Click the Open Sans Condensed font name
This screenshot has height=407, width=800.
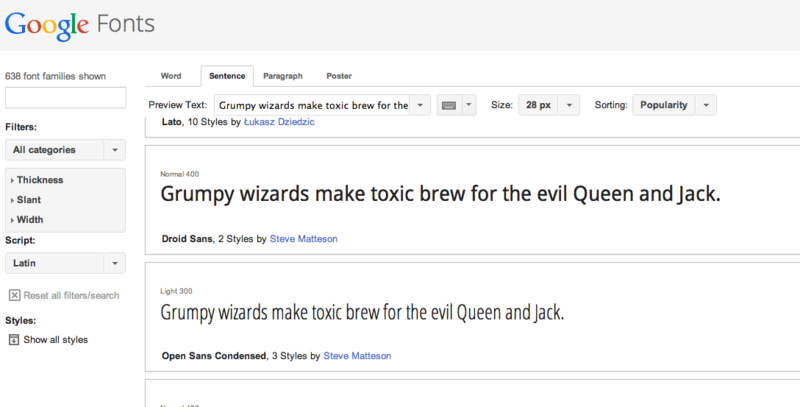[x=214, y=355]
